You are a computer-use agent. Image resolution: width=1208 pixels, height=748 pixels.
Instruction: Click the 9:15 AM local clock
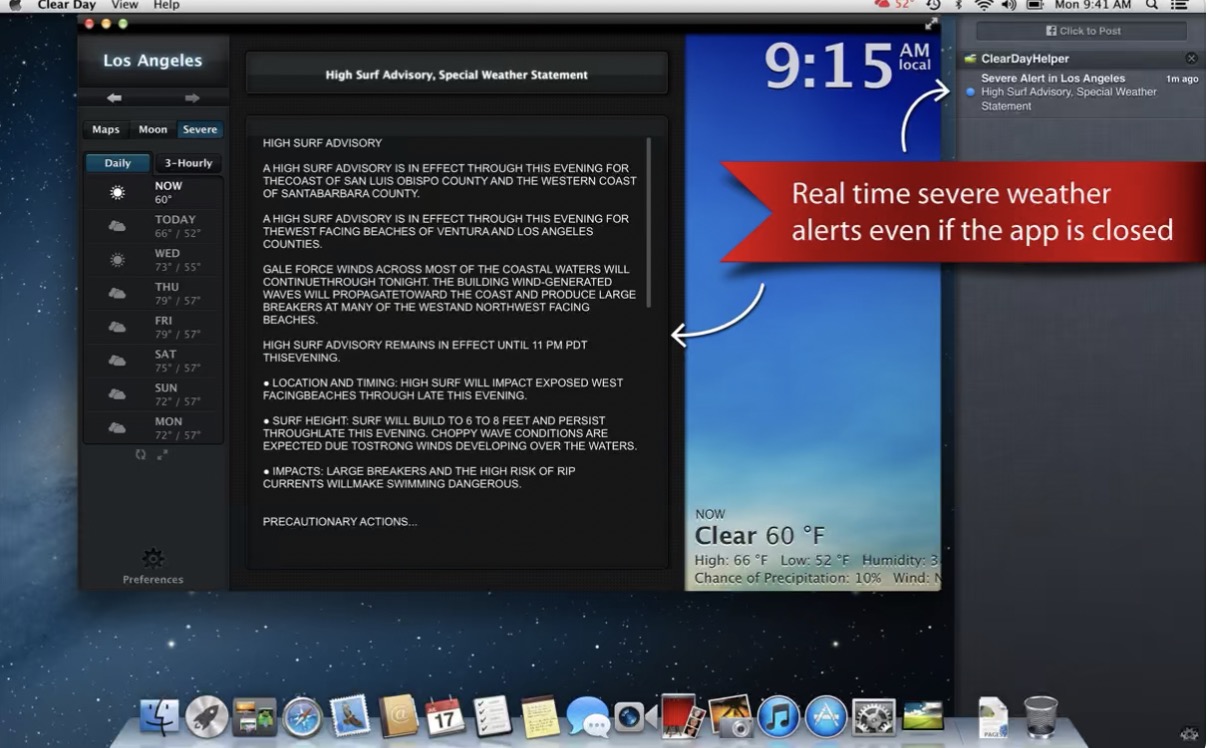848,65
